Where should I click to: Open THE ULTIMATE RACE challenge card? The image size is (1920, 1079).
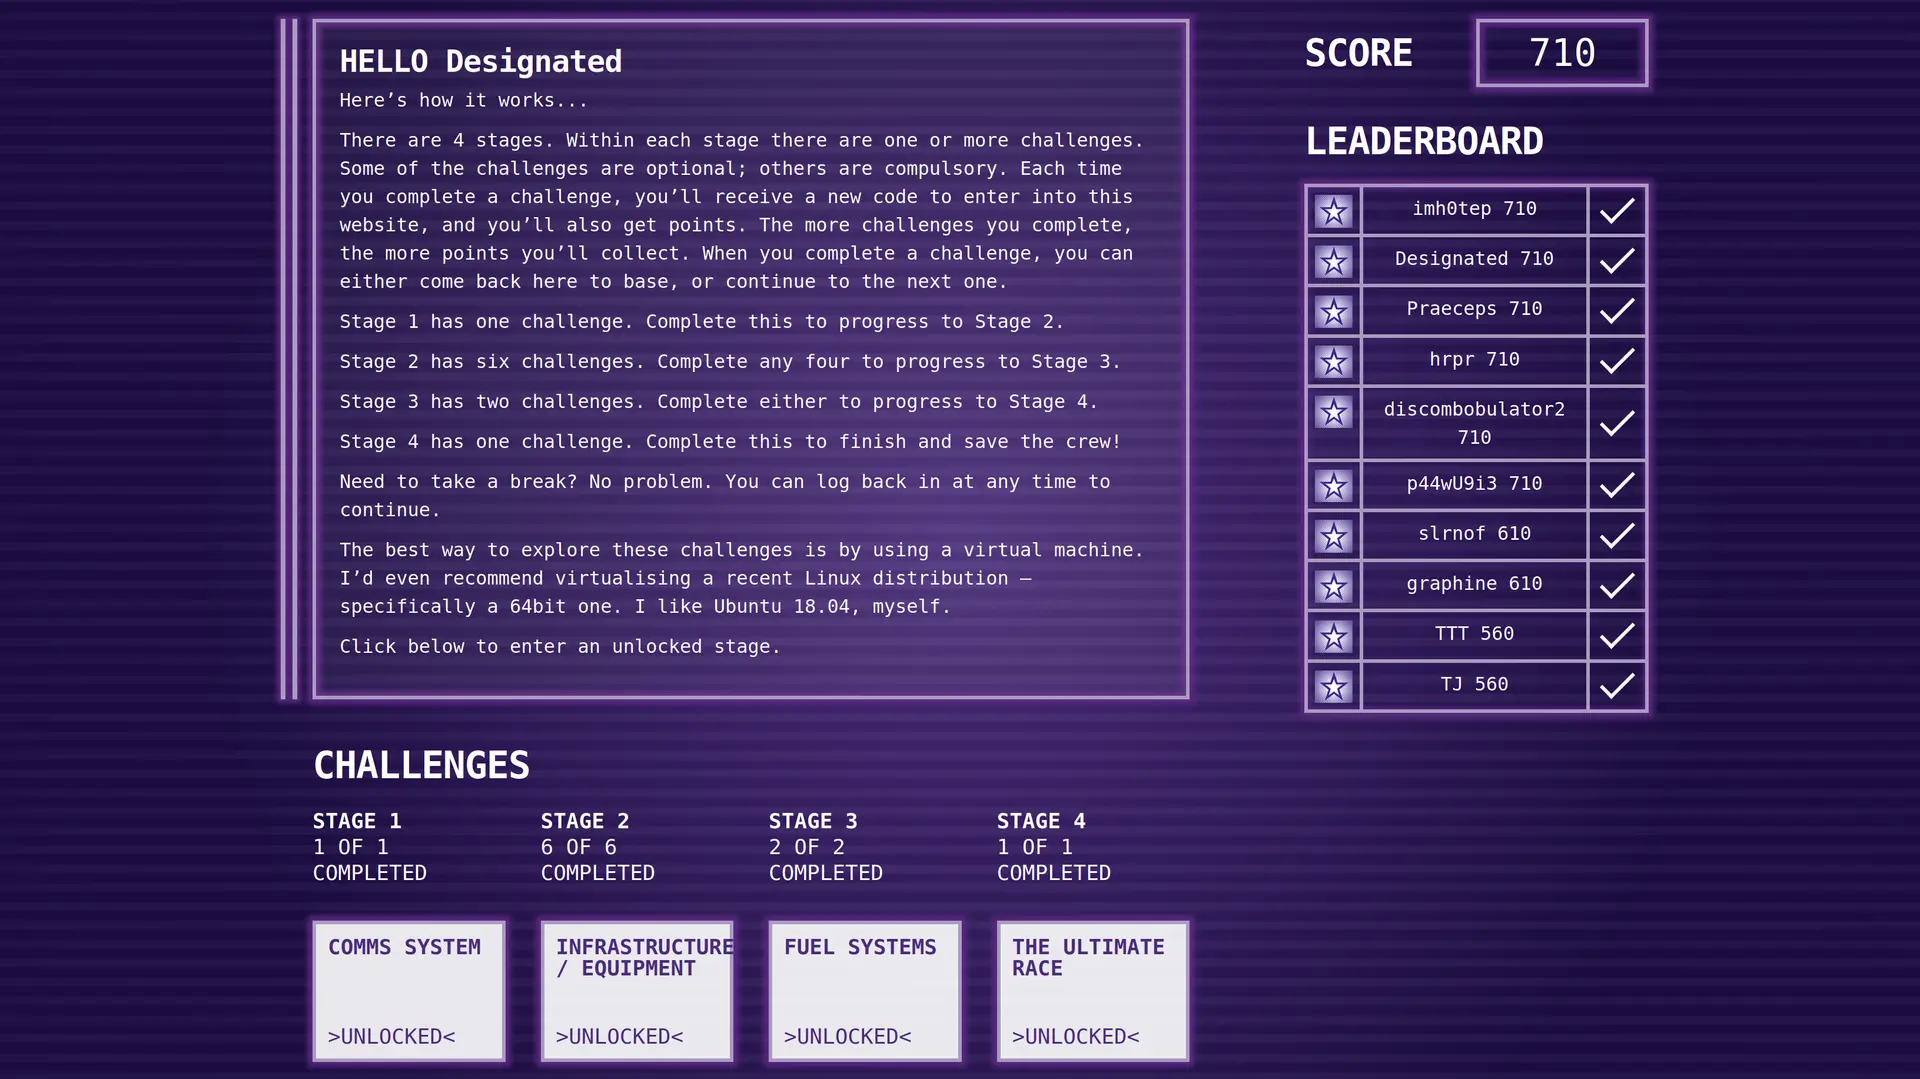(1093, 991)
